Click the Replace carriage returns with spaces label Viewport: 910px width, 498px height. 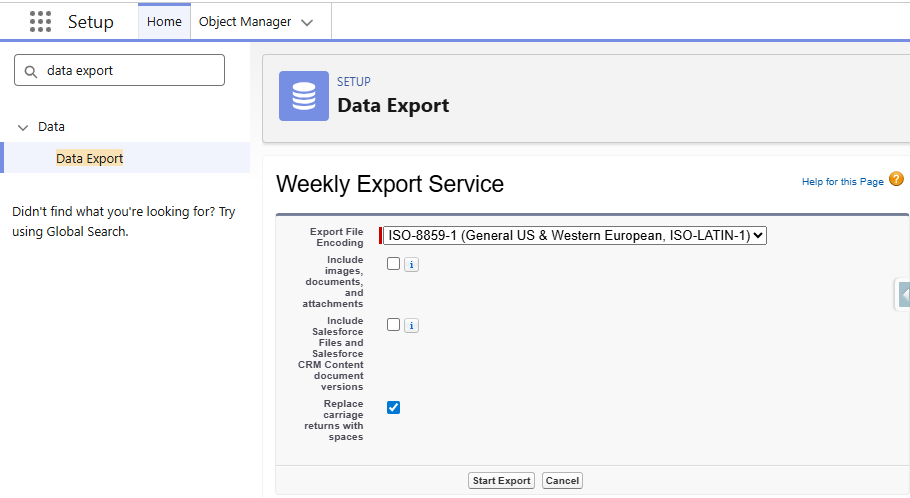pyautogui.click(x=334, y=420)
